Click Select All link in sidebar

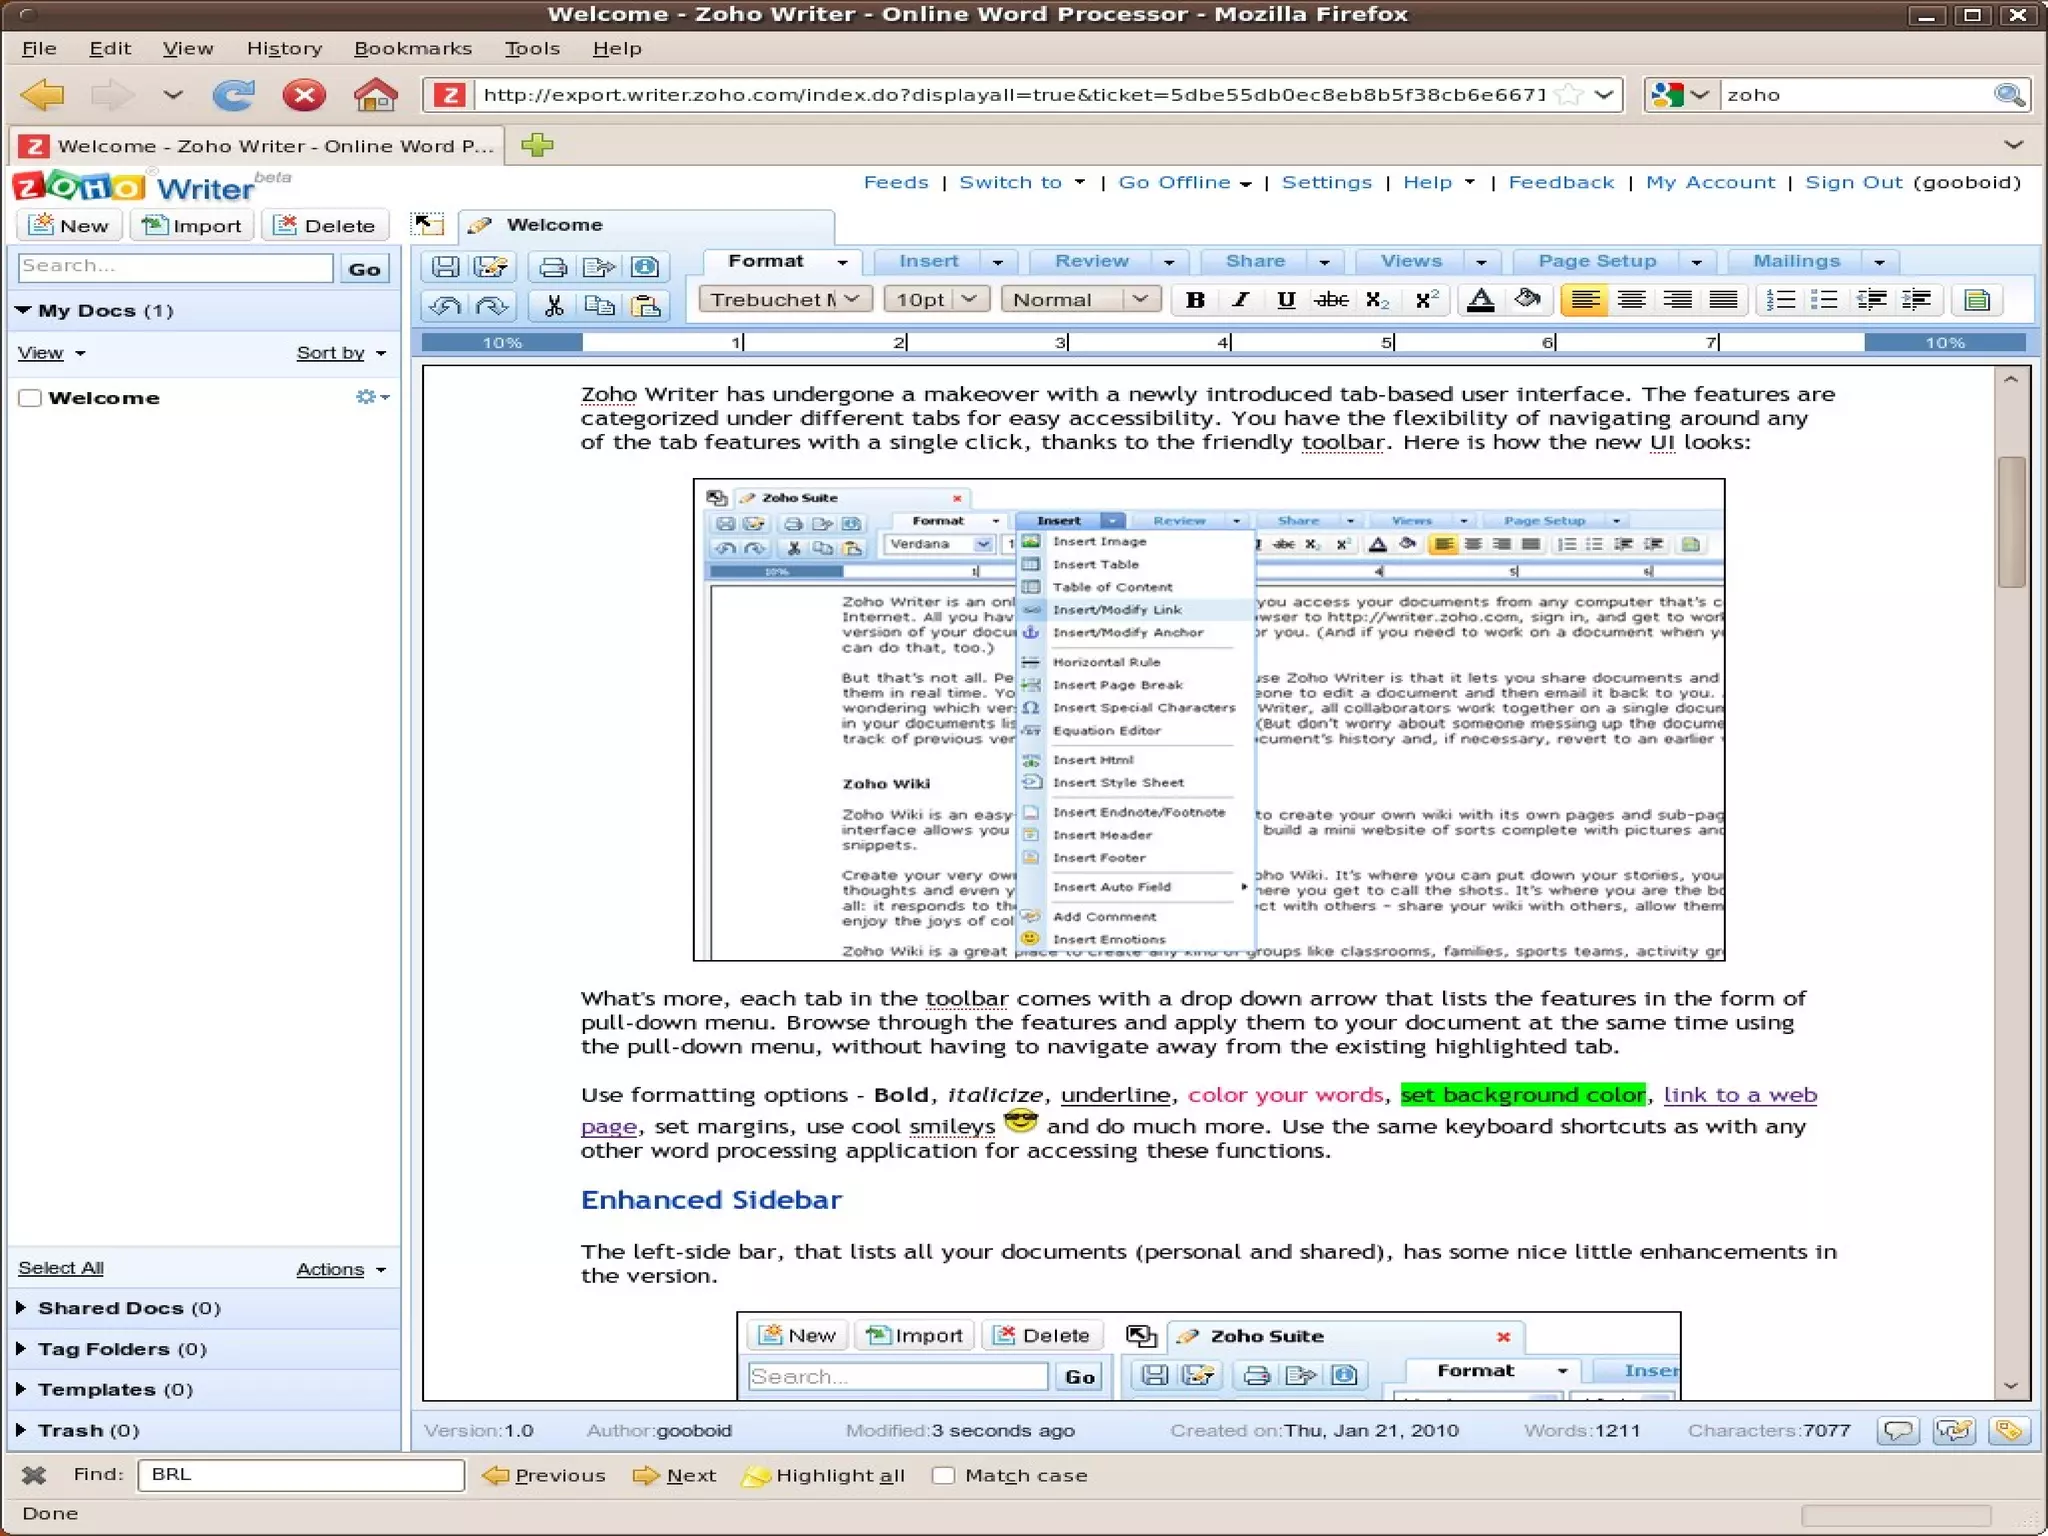pos(61,1268)
